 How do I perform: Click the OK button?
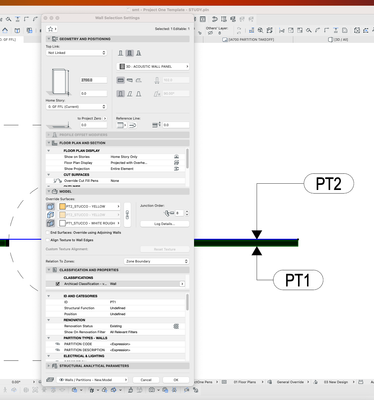click(176, 380)
